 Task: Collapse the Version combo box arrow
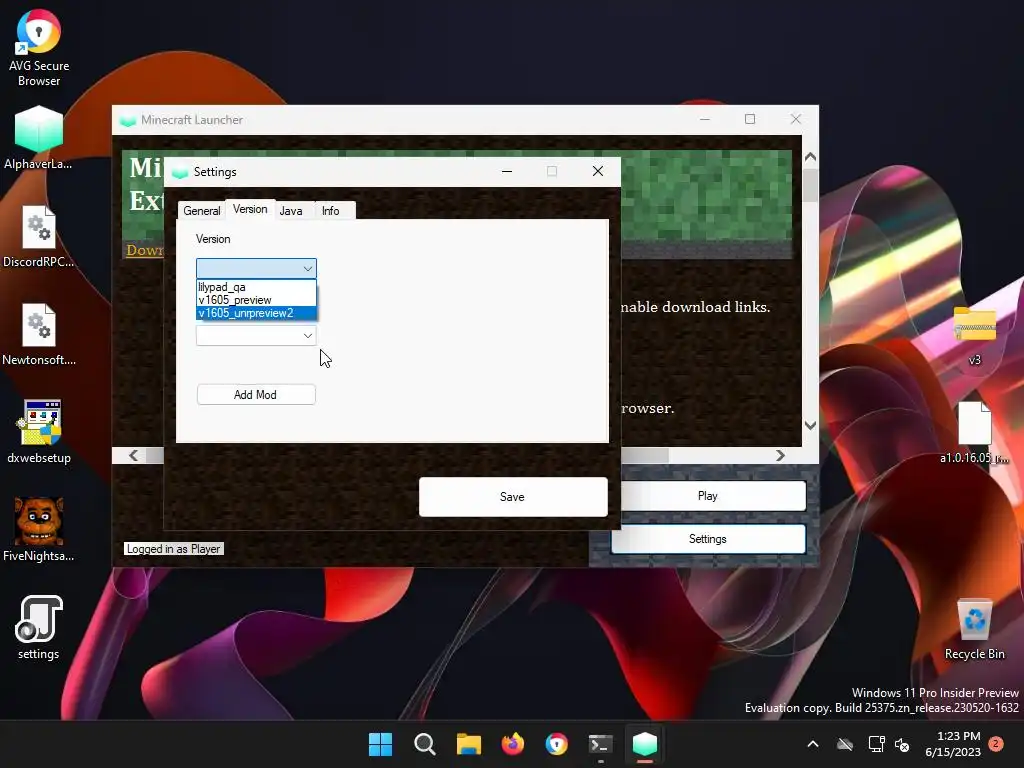tap(308, 268)
